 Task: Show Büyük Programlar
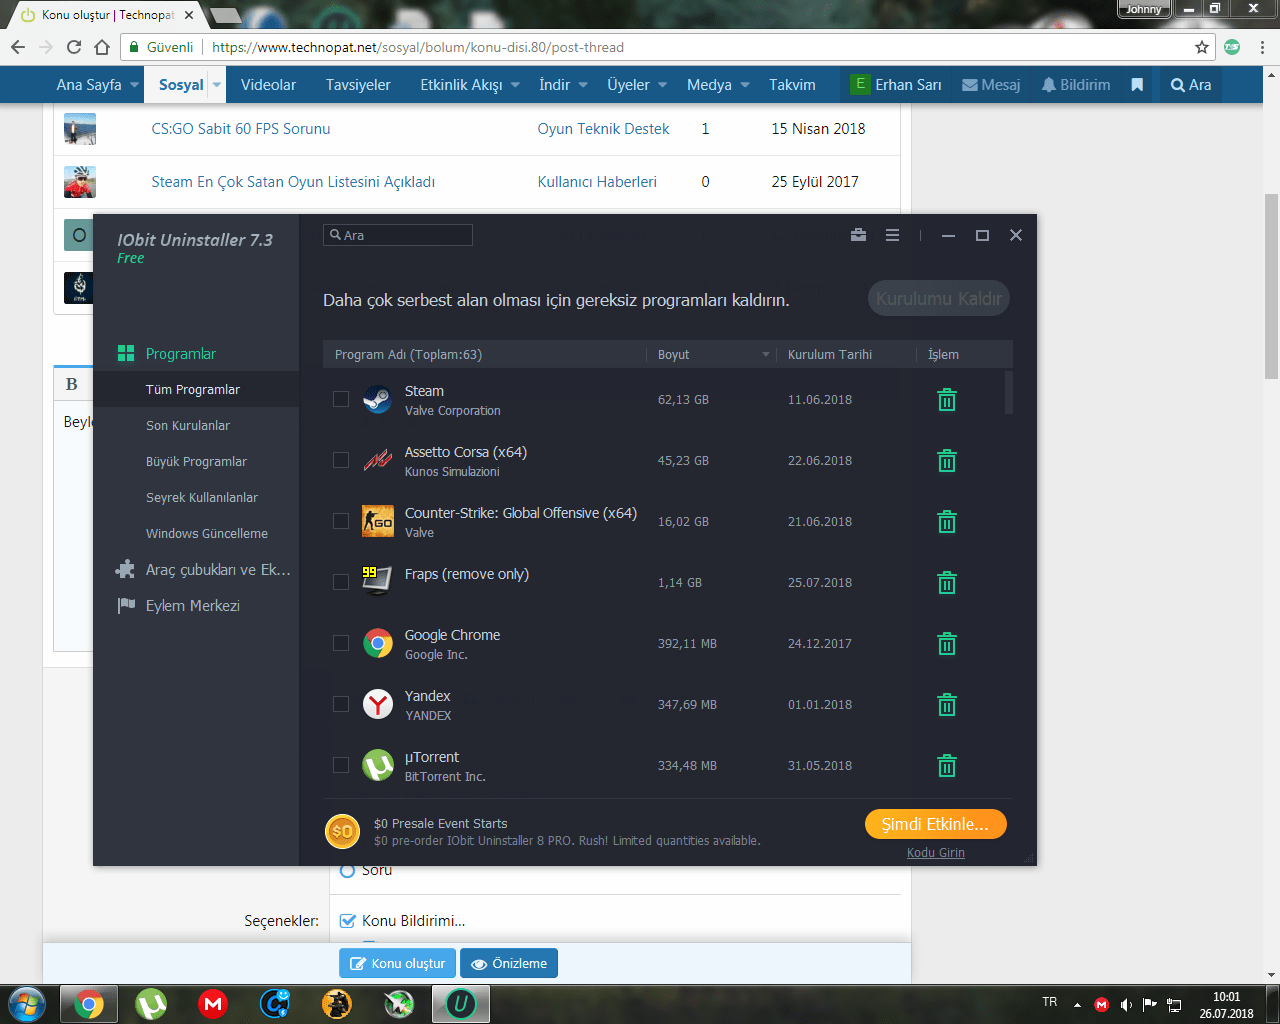click(196, 462)
